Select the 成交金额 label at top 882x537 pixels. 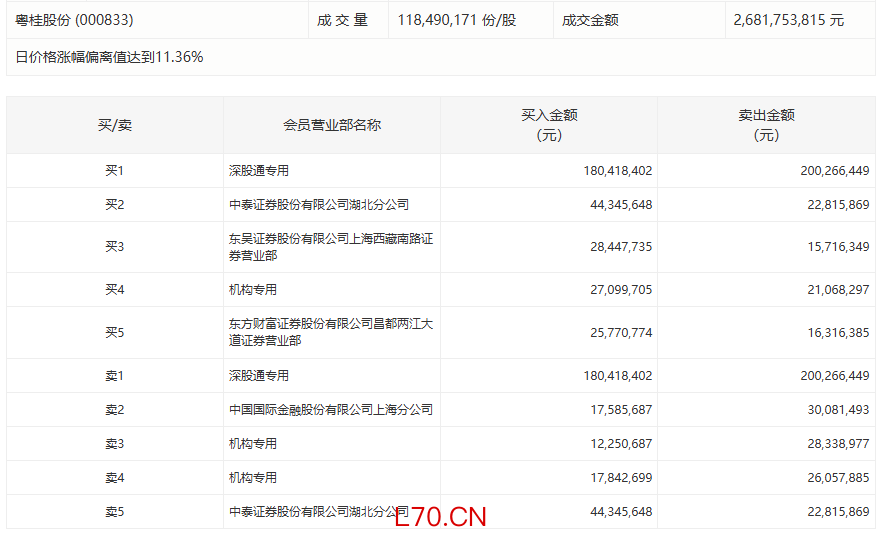click(590, 20)
